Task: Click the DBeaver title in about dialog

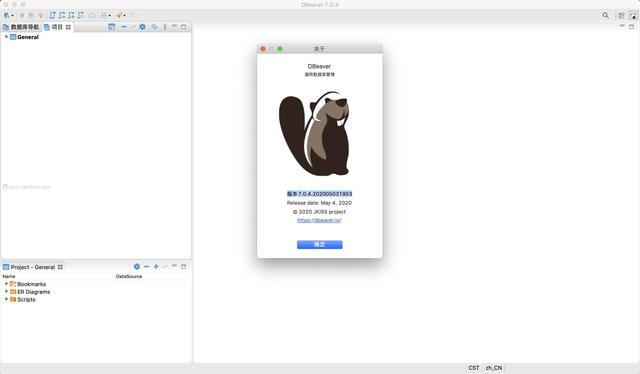Action: (x=319, y=66)
